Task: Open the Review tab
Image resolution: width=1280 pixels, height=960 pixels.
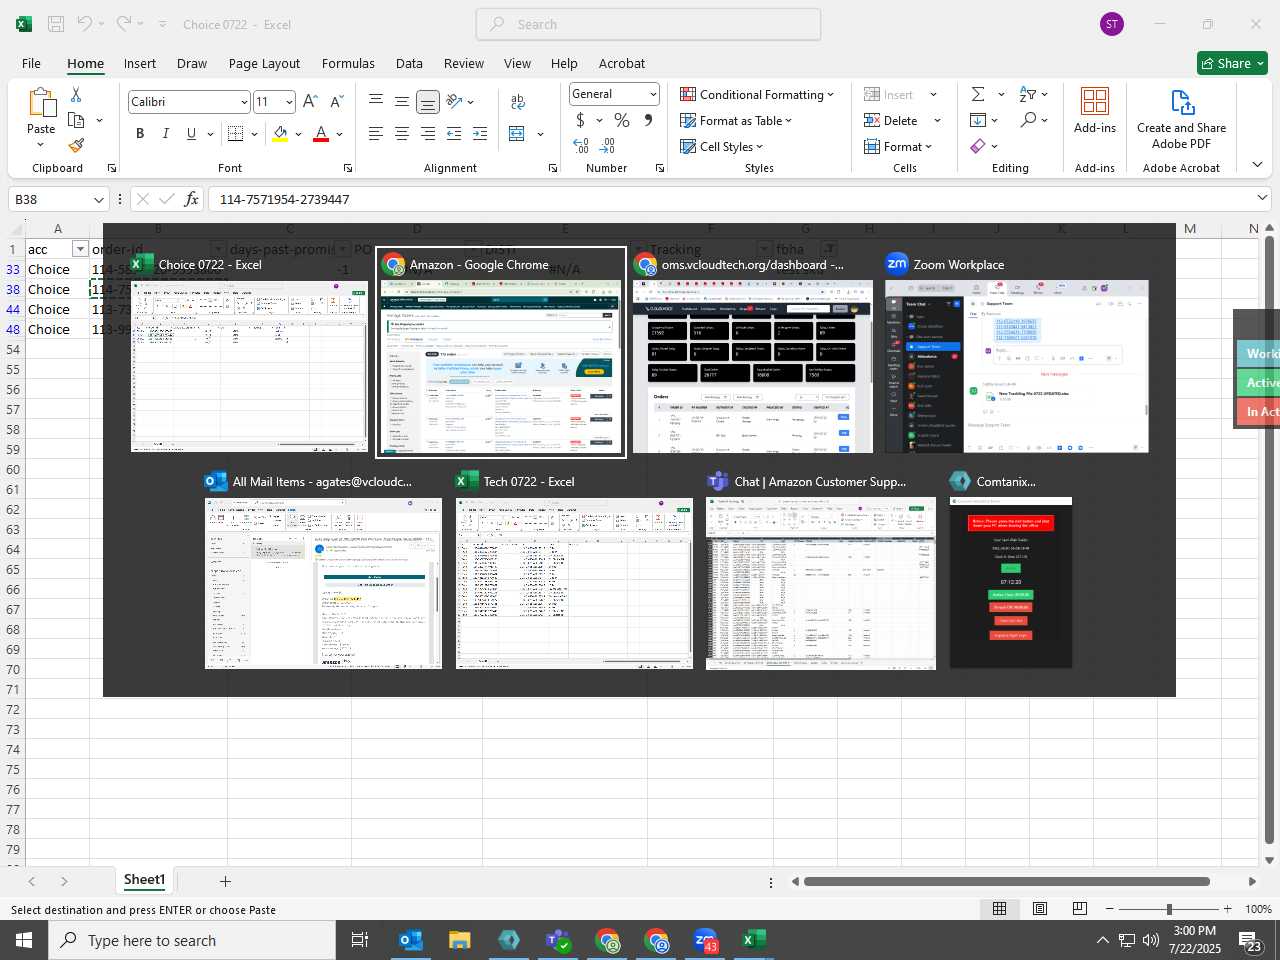Action: coord(464,63)
